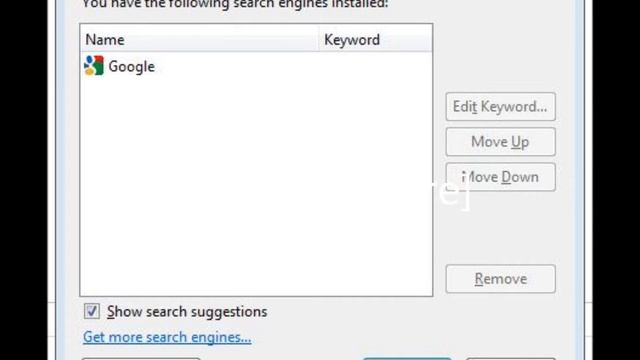Click Google's empty Keyword cell

click(375, 67)
